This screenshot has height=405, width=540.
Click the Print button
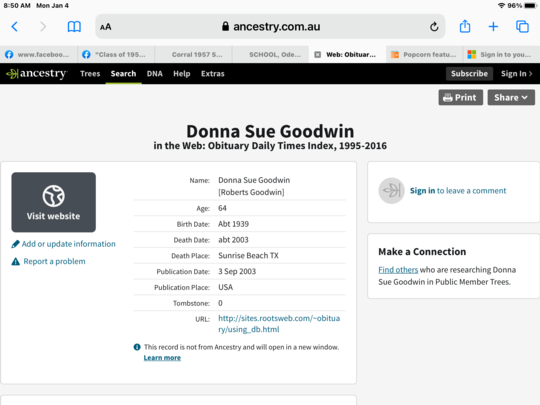point(460,97)
